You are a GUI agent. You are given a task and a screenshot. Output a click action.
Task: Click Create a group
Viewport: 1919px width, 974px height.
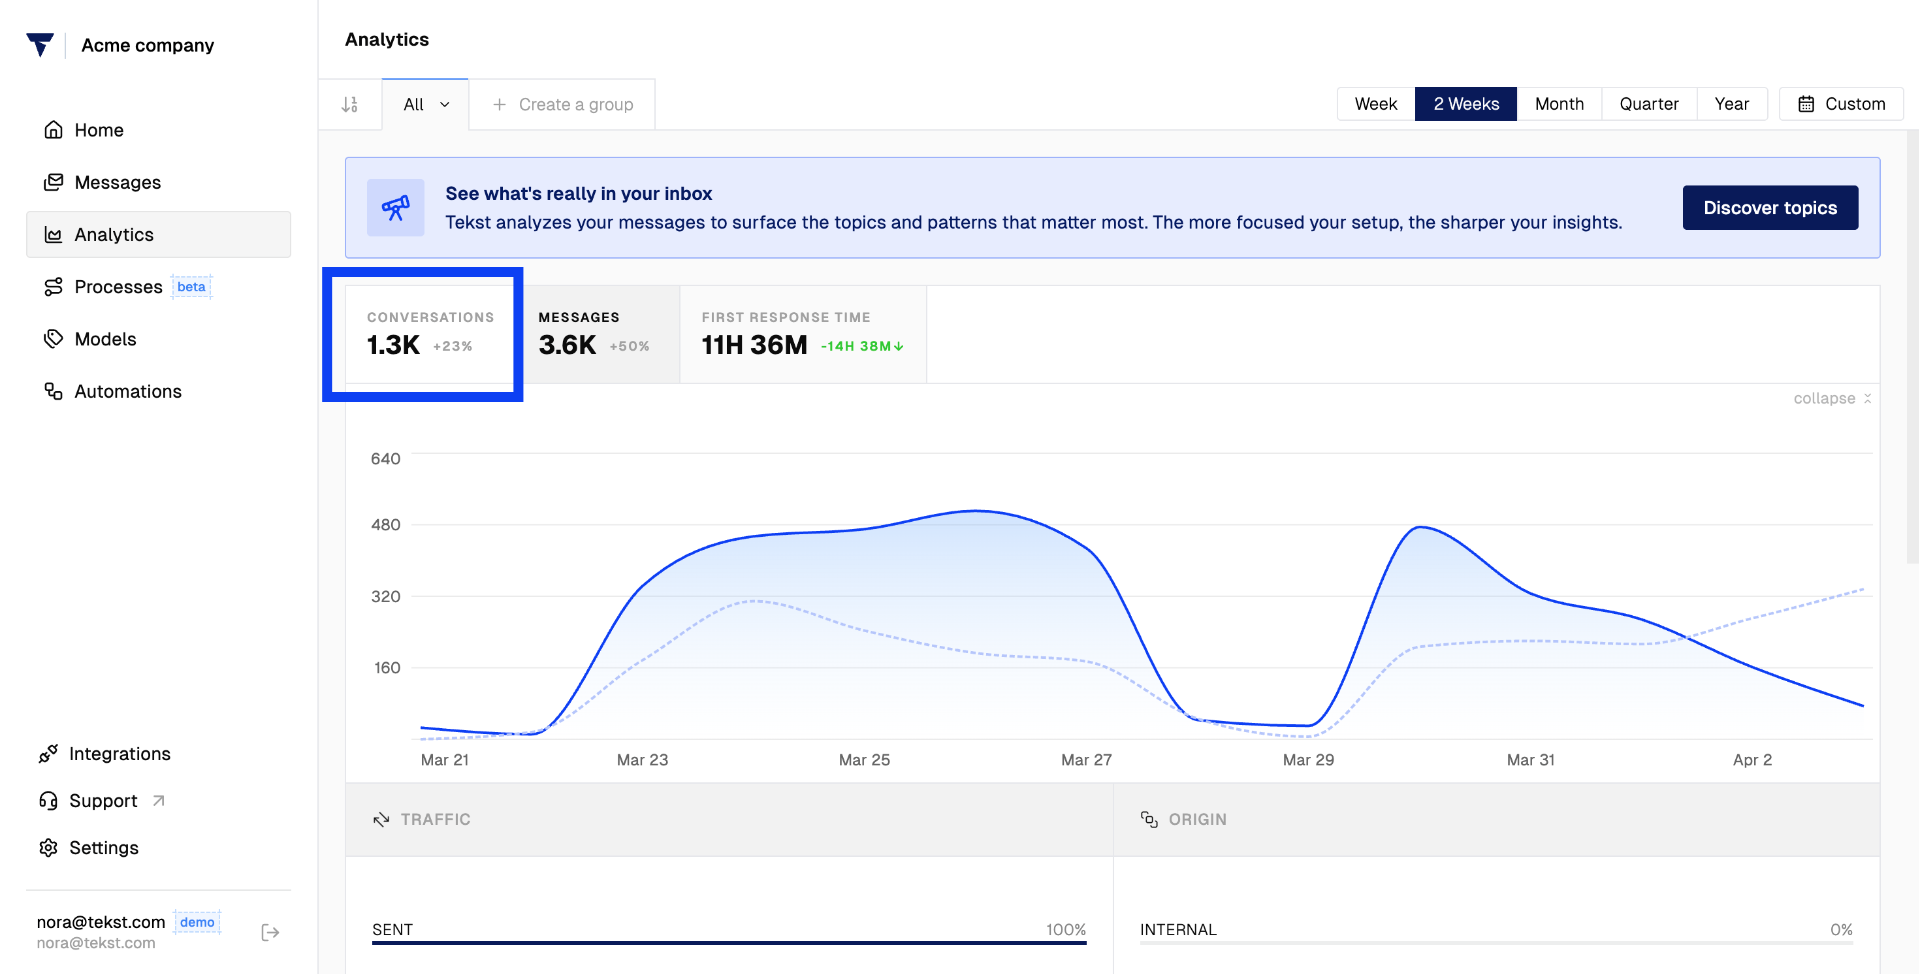[563, 104]
